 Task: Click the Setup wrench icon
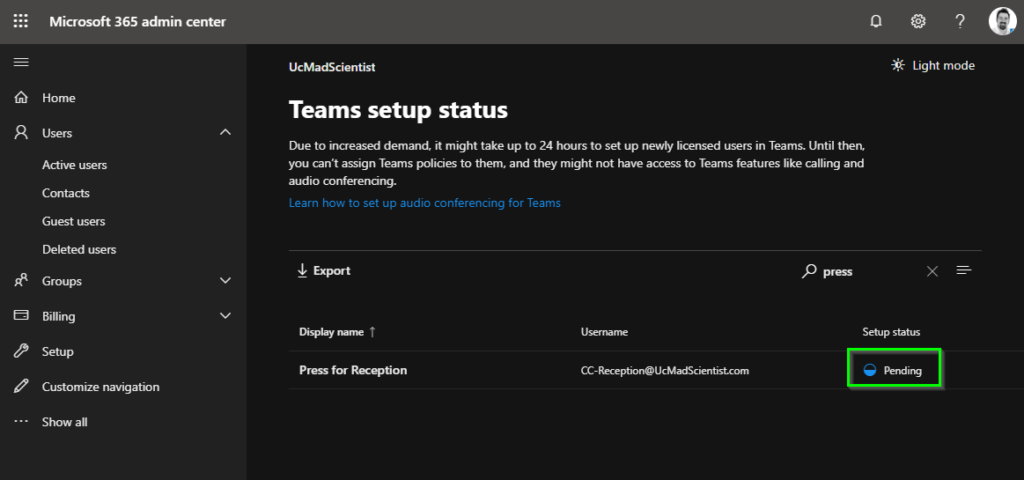(22, 351)
